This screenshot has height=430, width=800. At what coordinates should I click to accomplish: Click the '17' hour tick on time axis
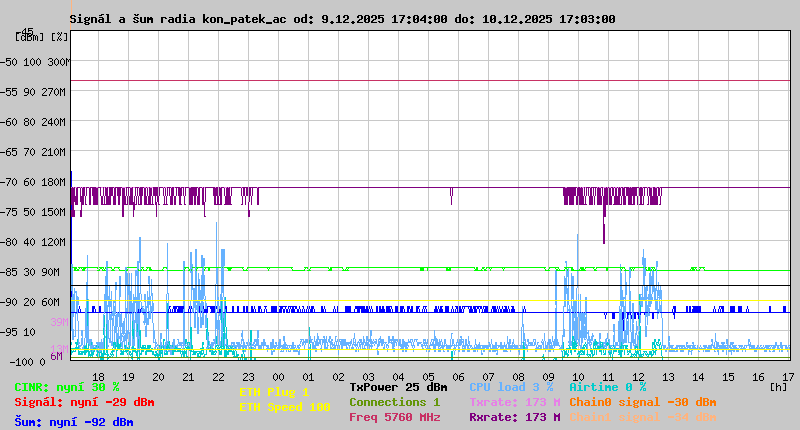click(x=788, y=377)
